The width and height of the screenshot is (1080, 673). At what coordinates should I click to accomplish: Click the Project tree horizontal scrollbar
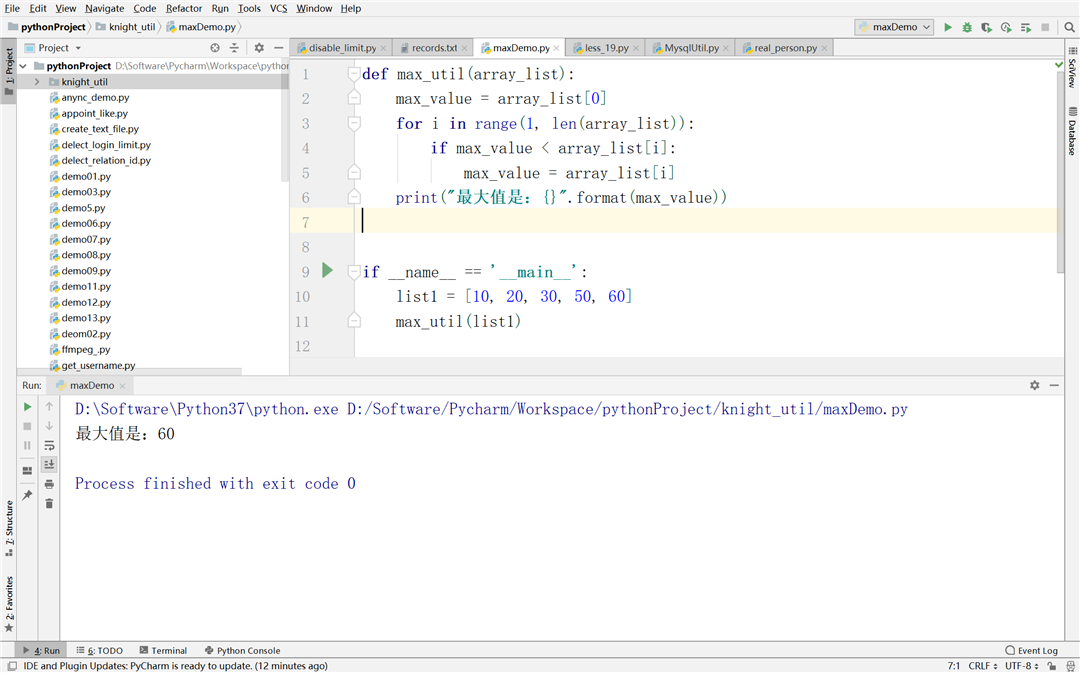[x=129, y=372]
